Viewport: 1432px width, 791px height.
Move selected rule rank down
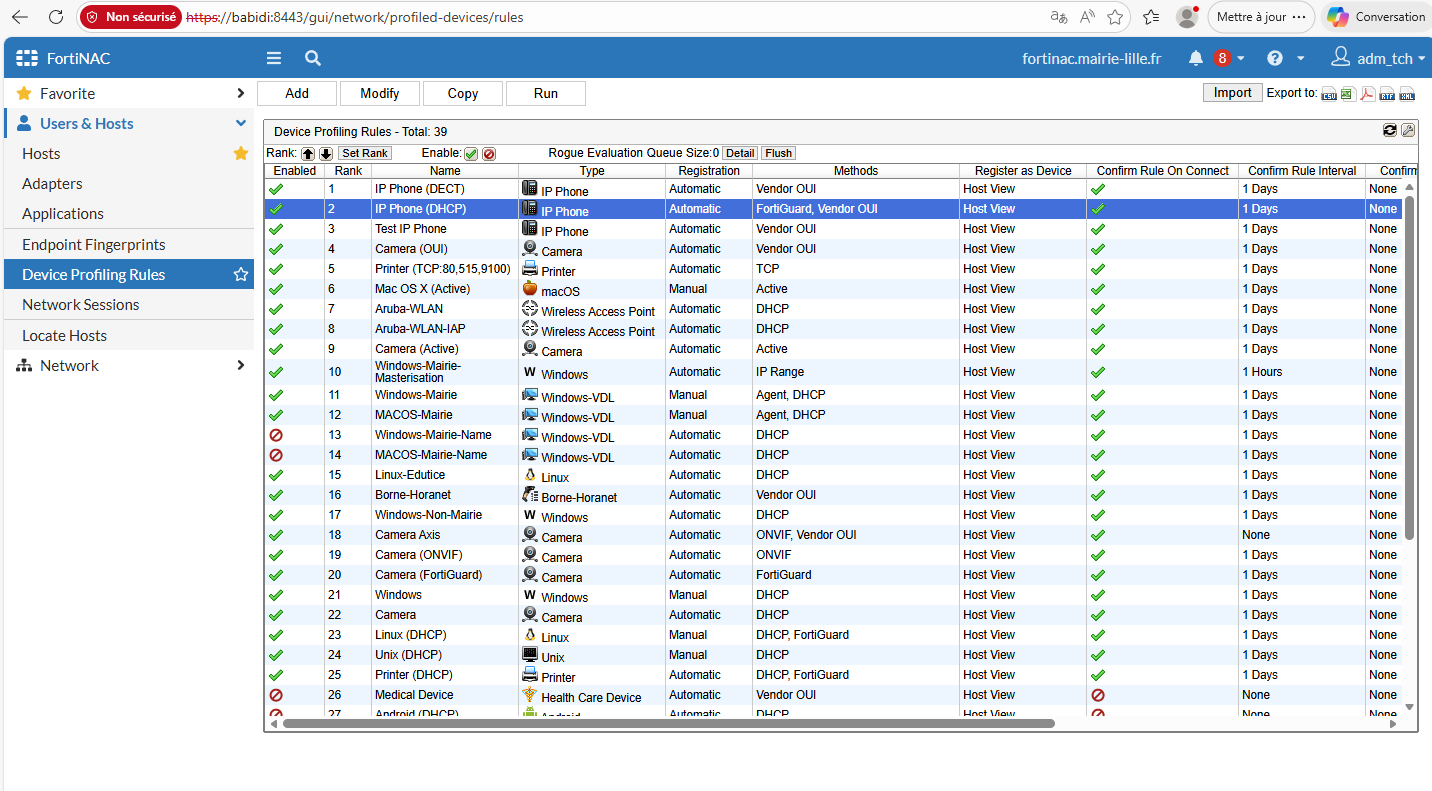(x=326, y=154)
